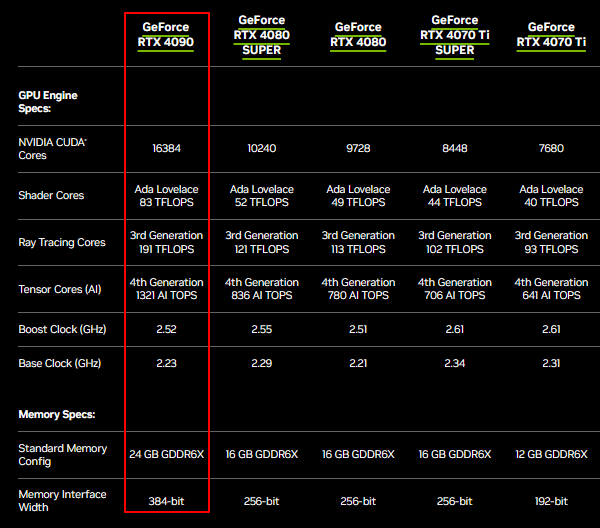
Task: Click the Boost Clock (GHz) row label
Action: pos(59,329)
